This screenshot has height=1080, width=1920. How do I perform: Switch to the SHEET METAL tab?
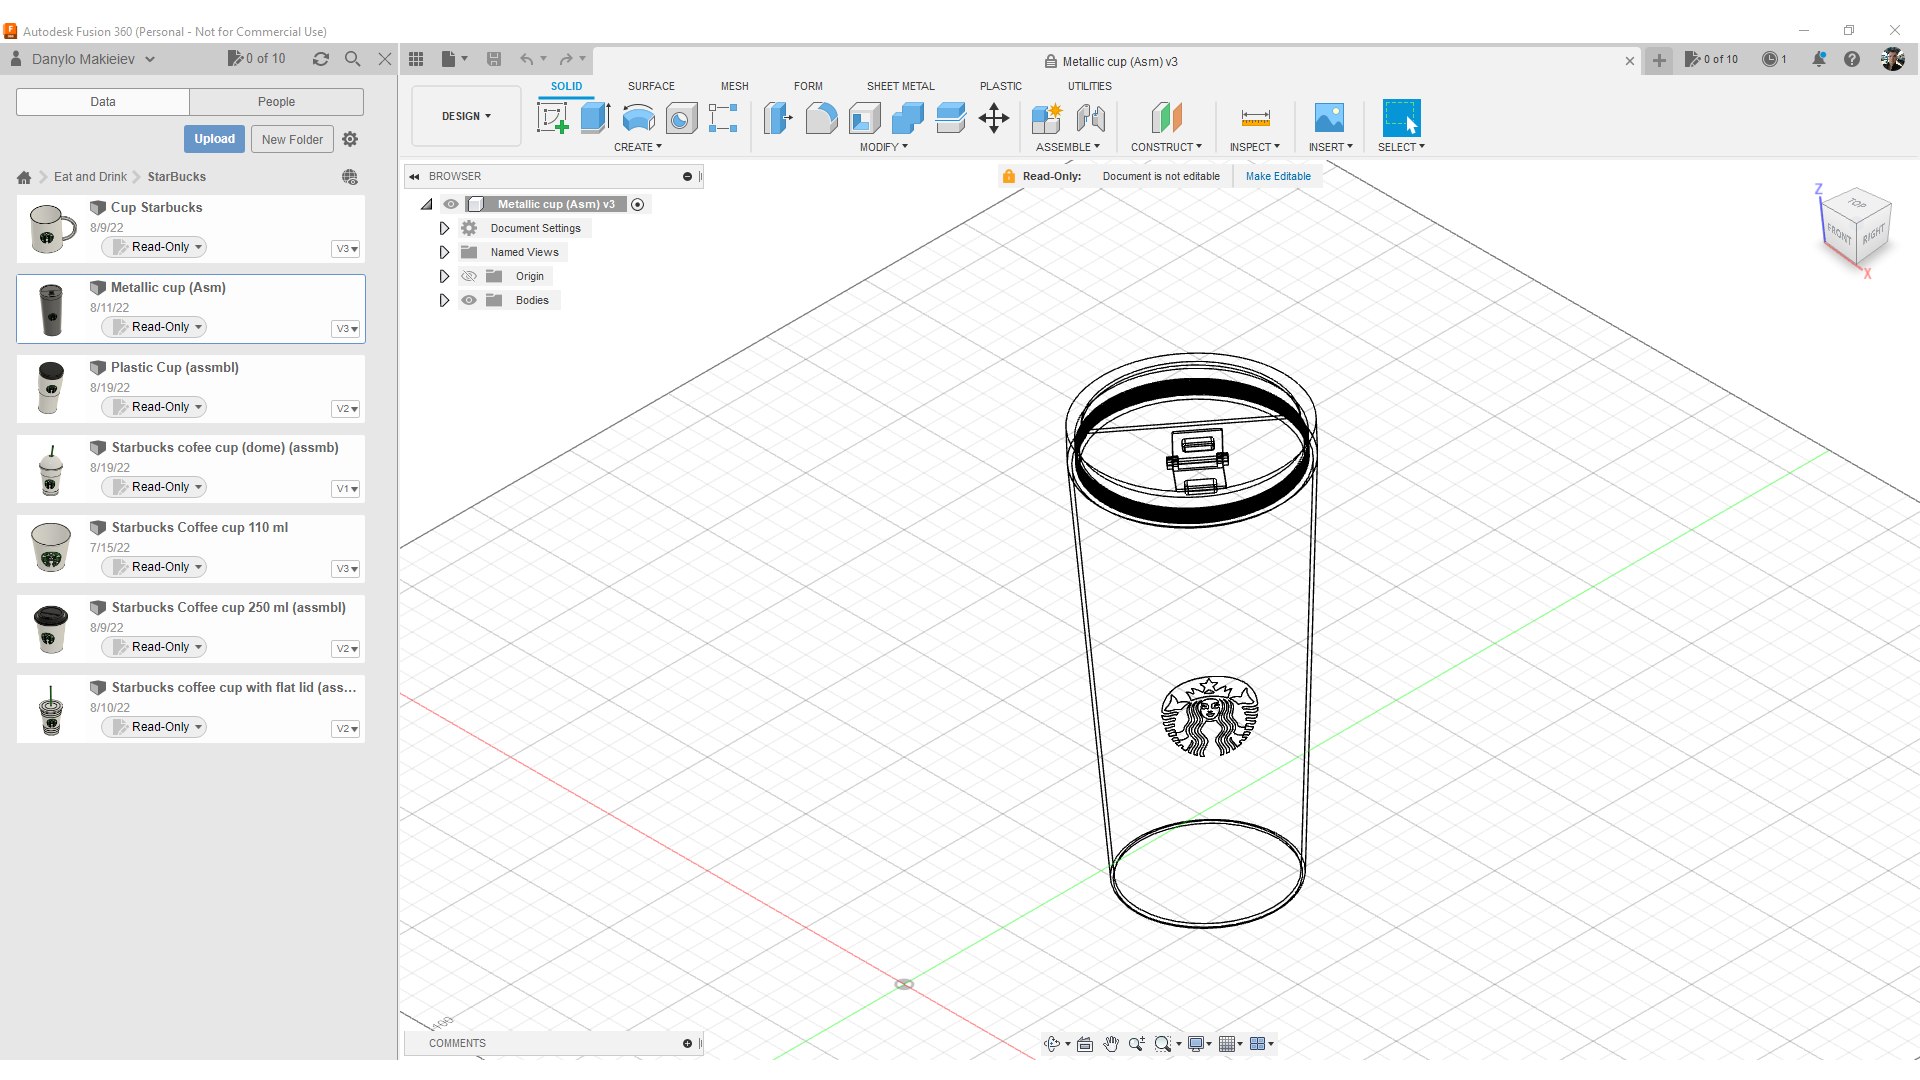[x=900, y=86]
